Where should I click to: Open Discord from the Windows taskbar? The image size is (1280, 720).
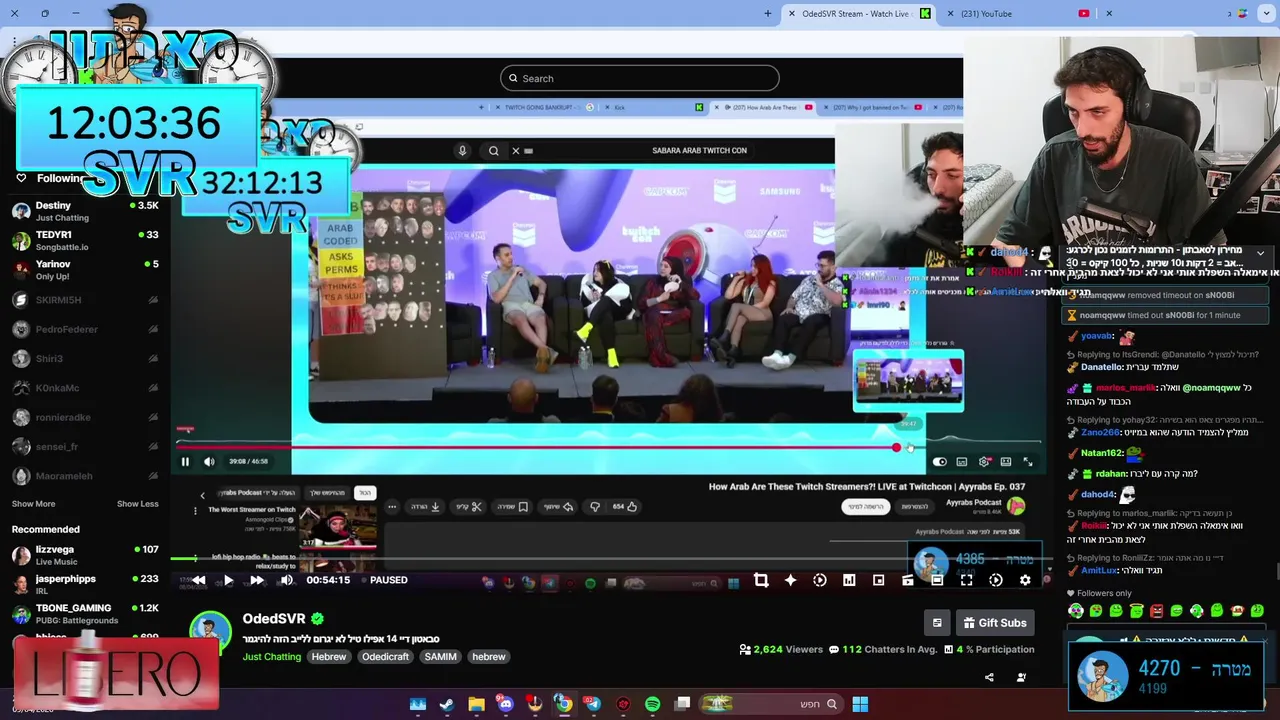click(x=505, y=704)
